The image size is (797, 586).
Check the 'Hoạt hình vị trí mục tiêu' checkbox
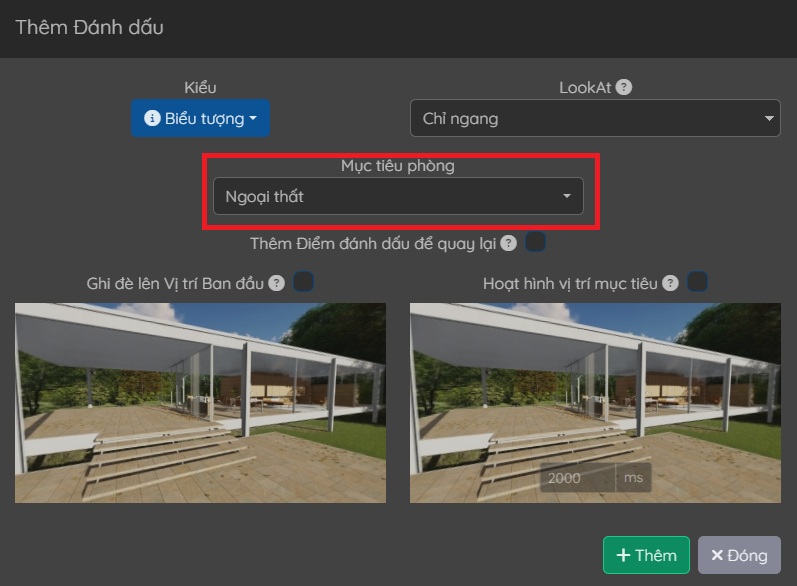(697, 283)
